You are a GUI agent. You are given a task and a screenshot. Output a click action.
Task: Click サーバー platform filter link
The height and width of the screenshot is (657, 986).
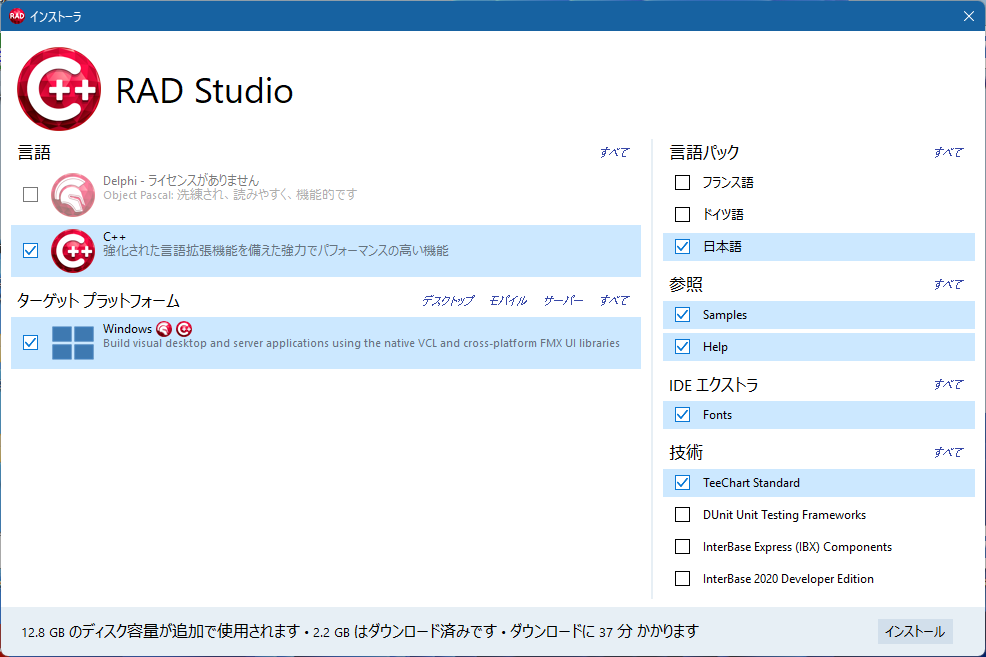click(563, 301)
